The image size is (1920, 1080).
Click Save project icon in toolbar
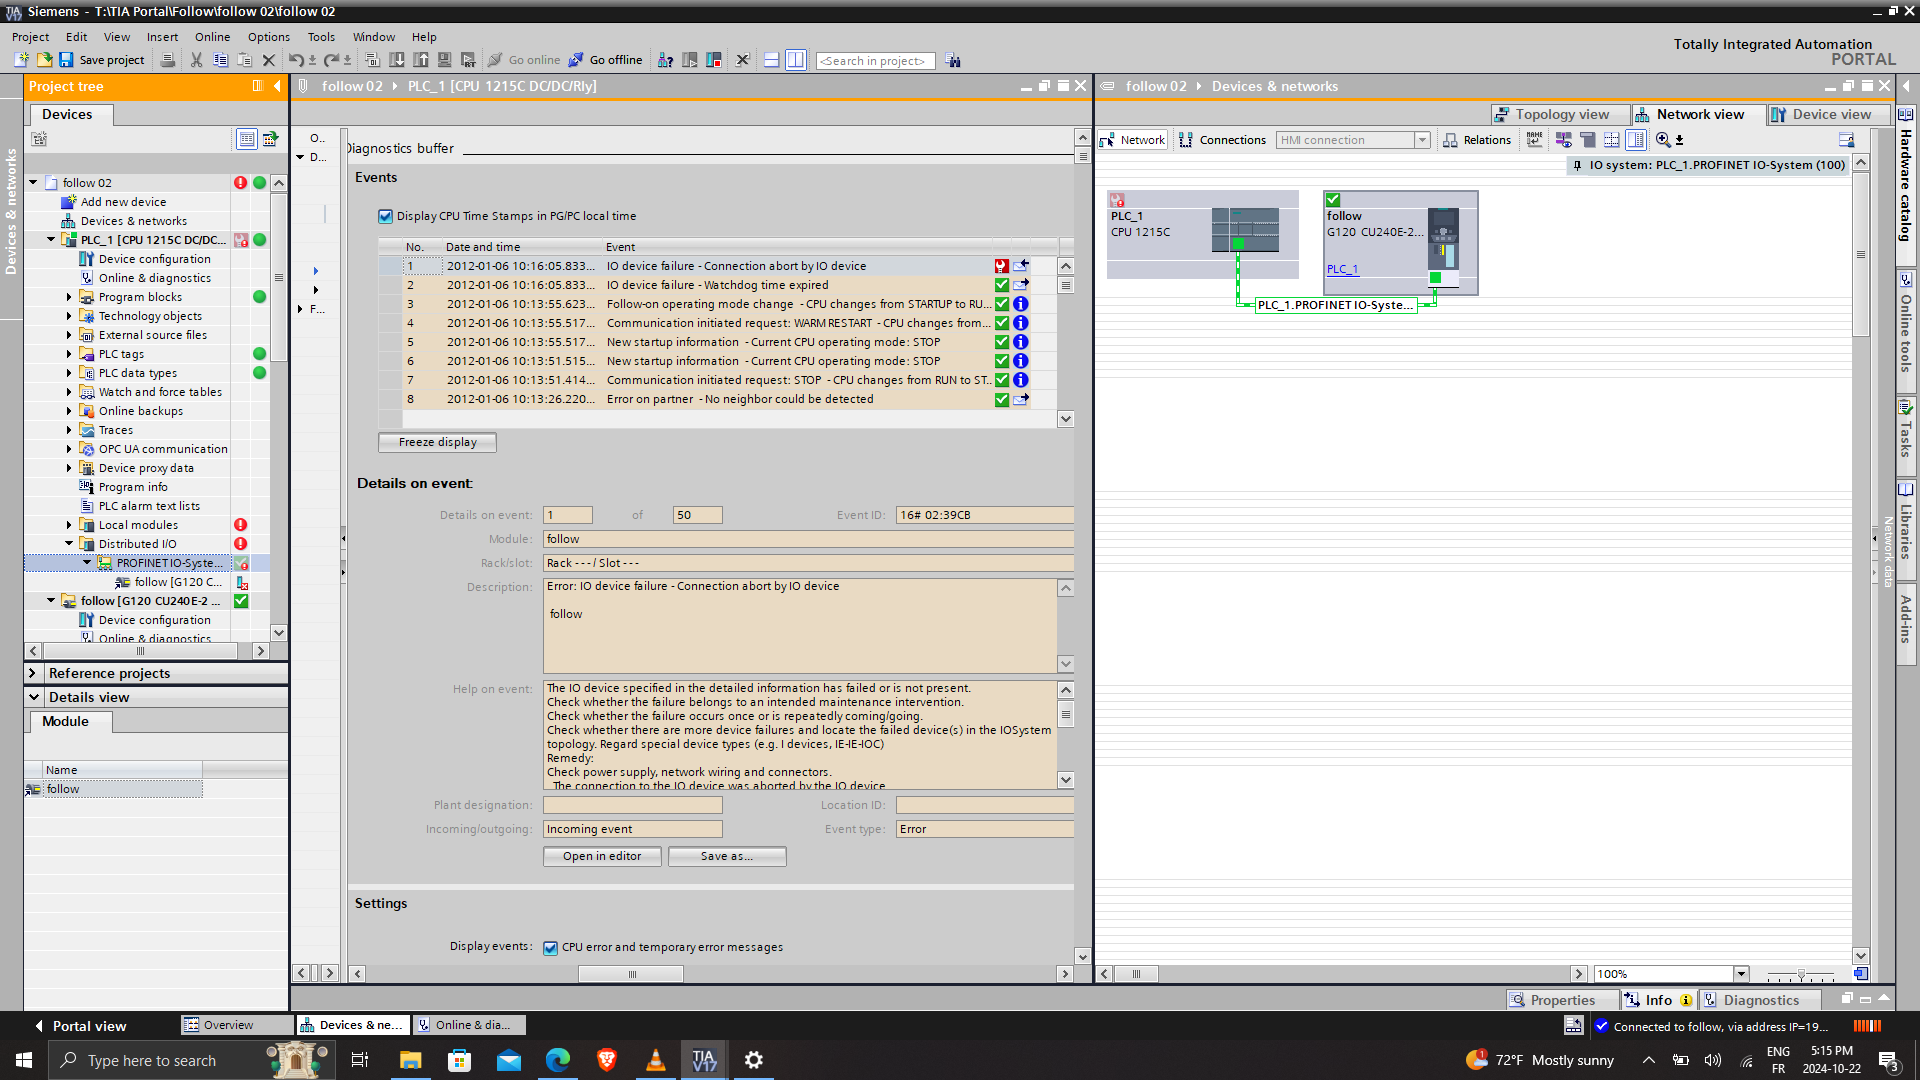pyautogui.click(x=66, y=60)
